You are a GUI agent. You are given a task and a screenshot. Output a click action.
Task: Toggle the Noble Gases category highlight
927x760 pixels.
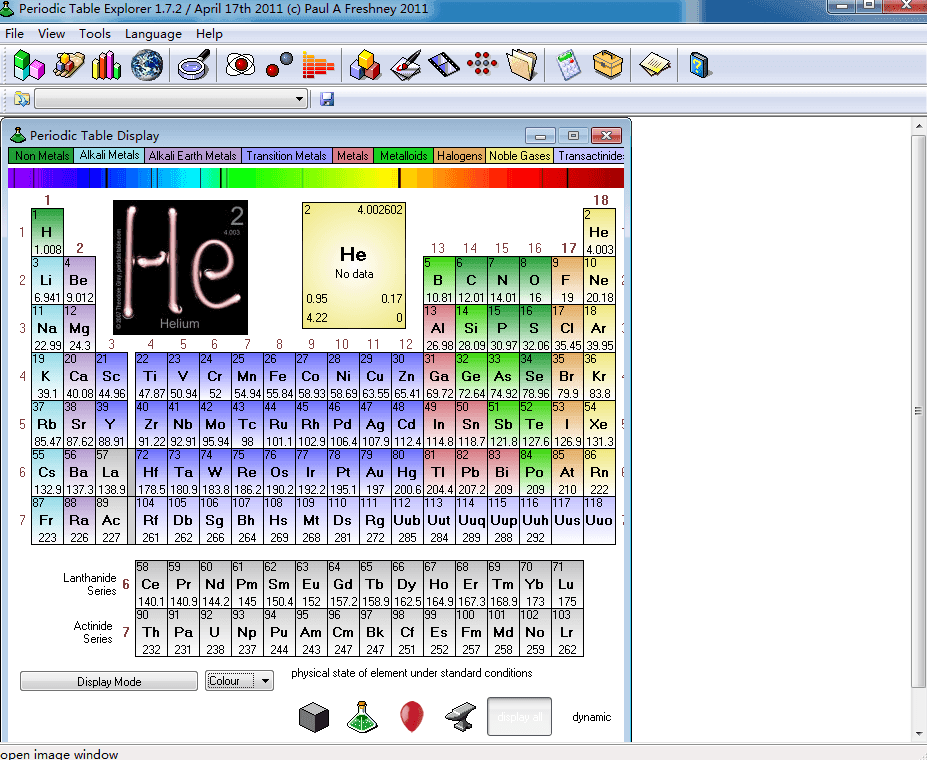pyautogui.click(x=519, y=155)
